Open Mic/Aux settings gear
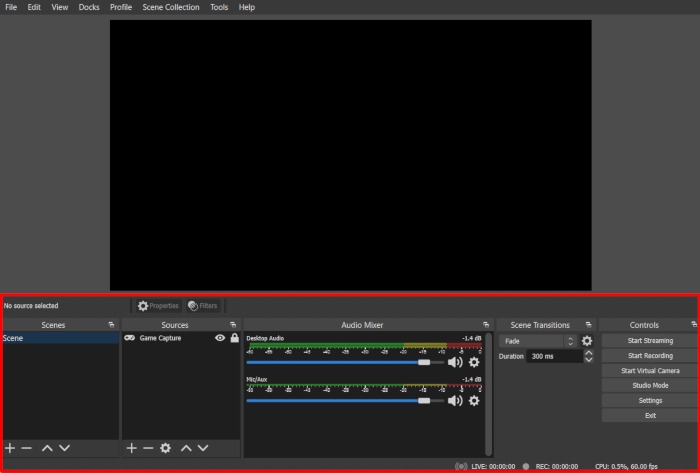This screenshot has width=700, height=473. 474,401
